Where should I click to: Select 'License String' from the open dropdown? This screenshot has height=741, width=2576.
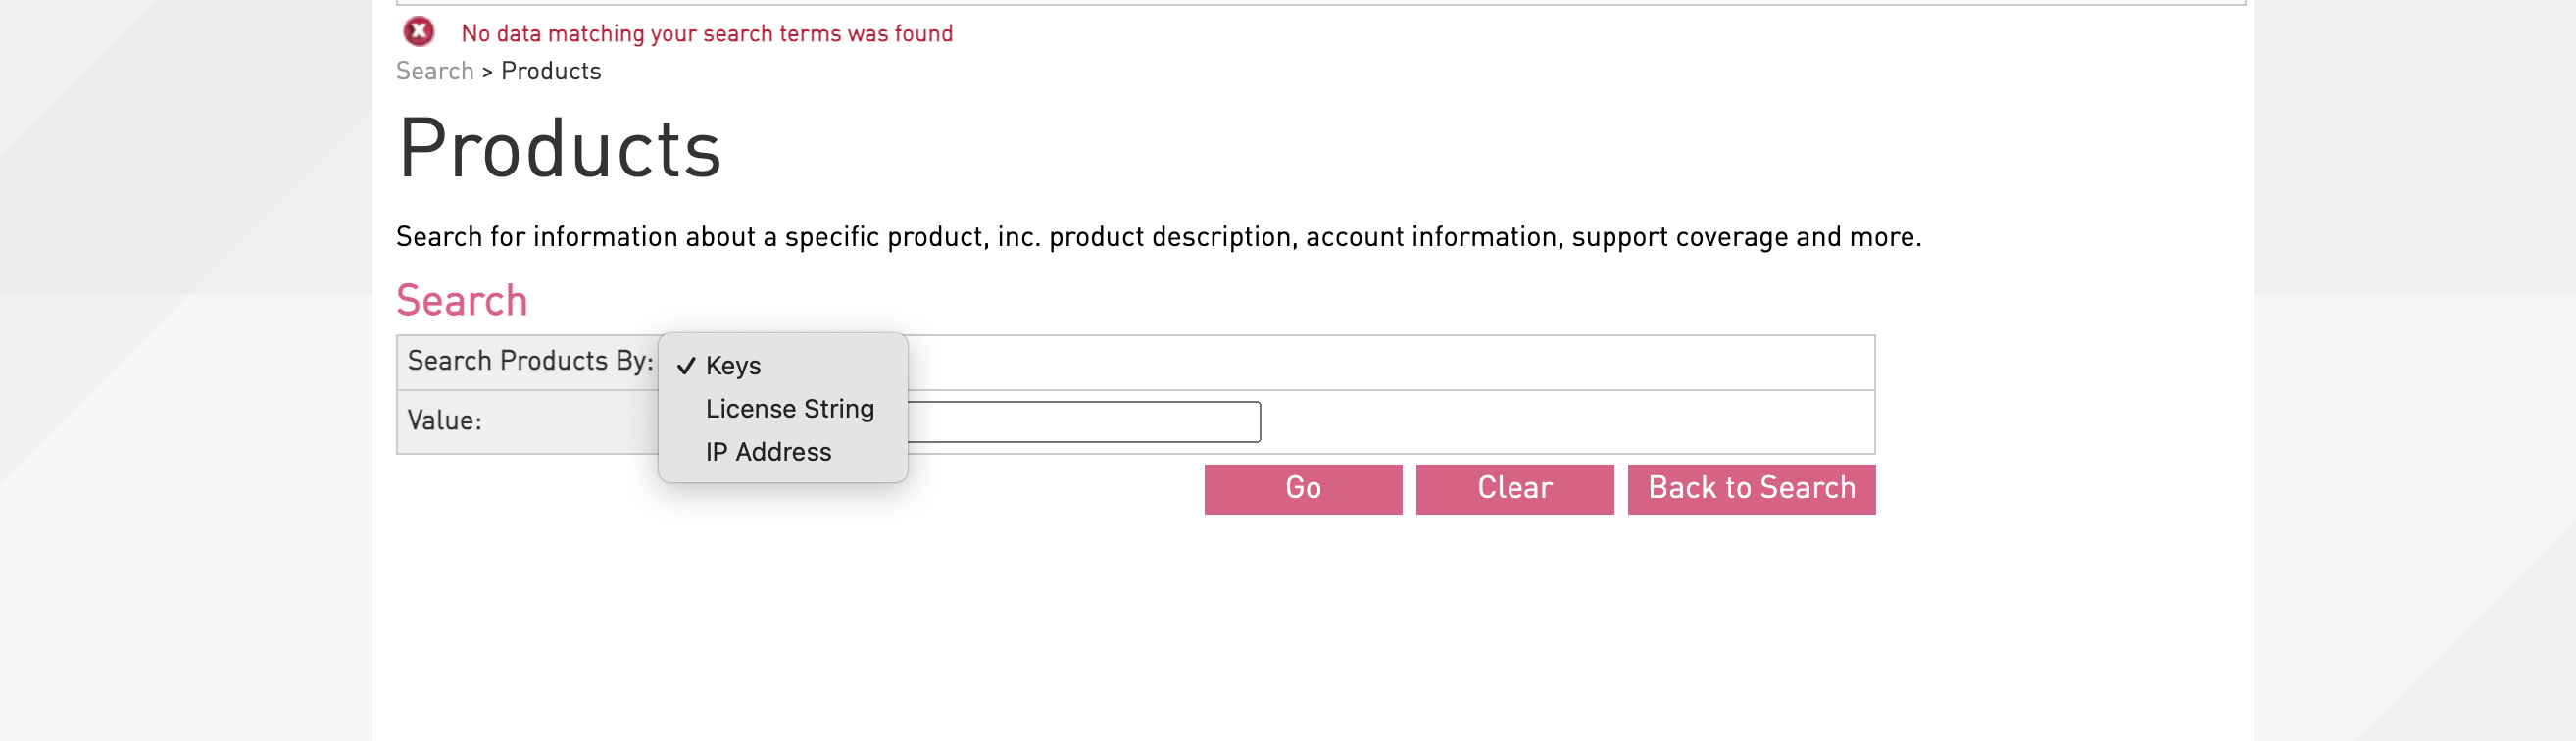790,408
